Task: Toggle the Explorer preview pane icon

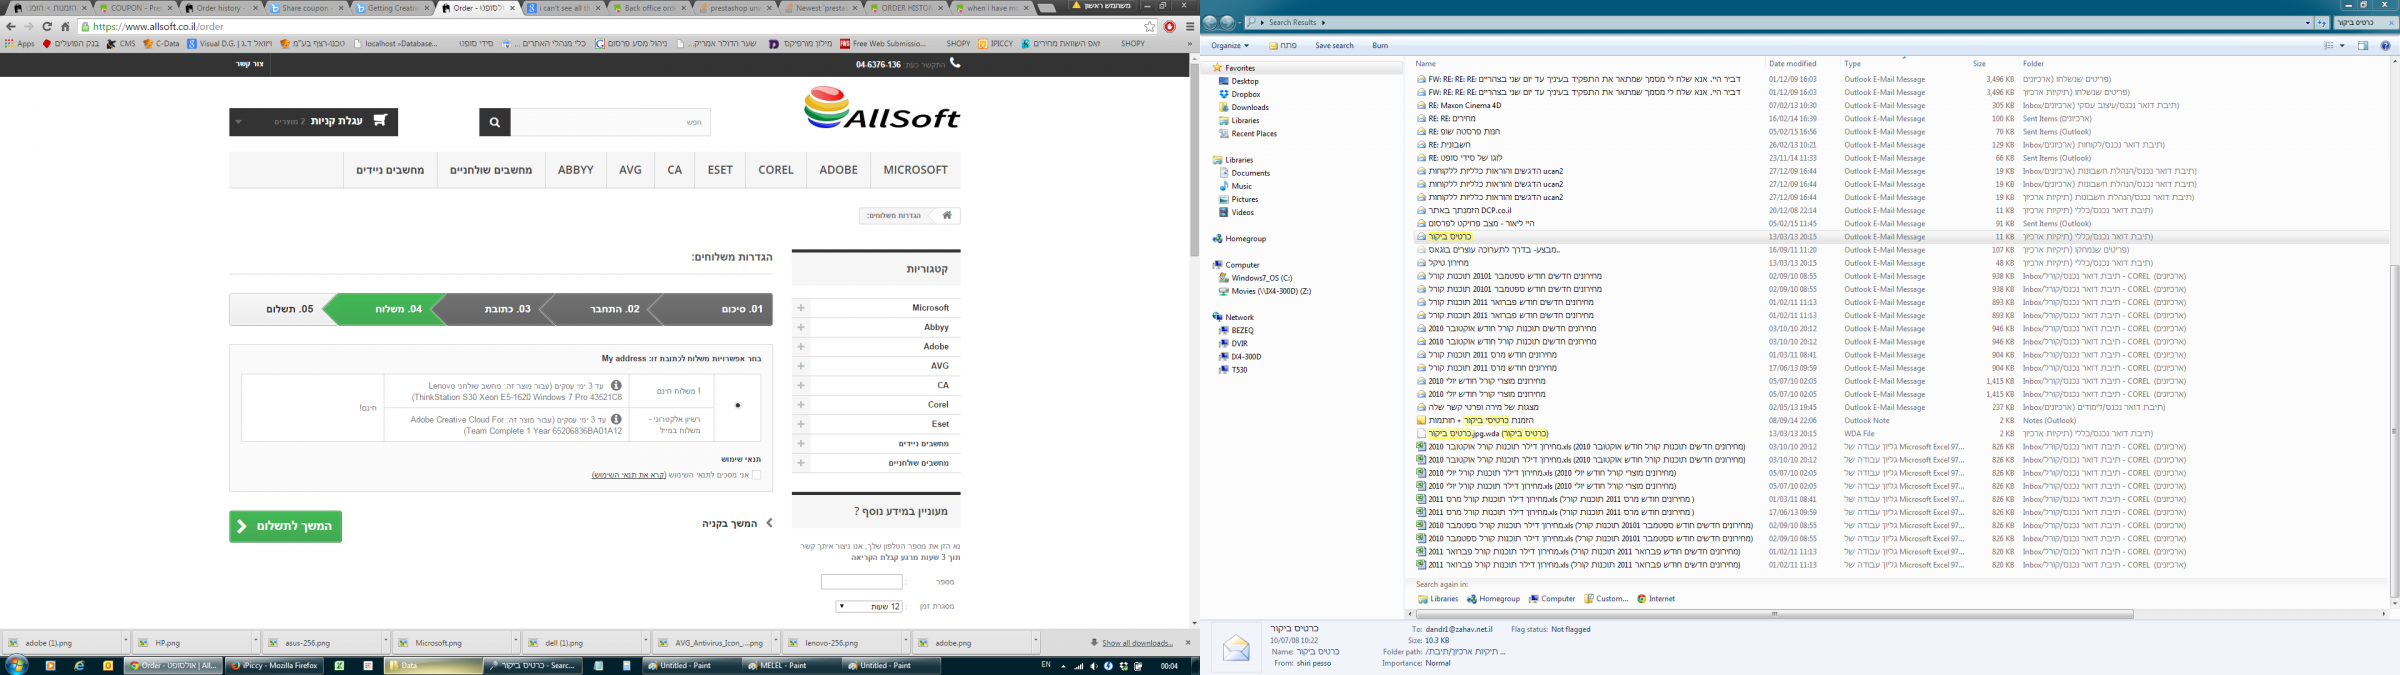Action: pos(2363,46)
